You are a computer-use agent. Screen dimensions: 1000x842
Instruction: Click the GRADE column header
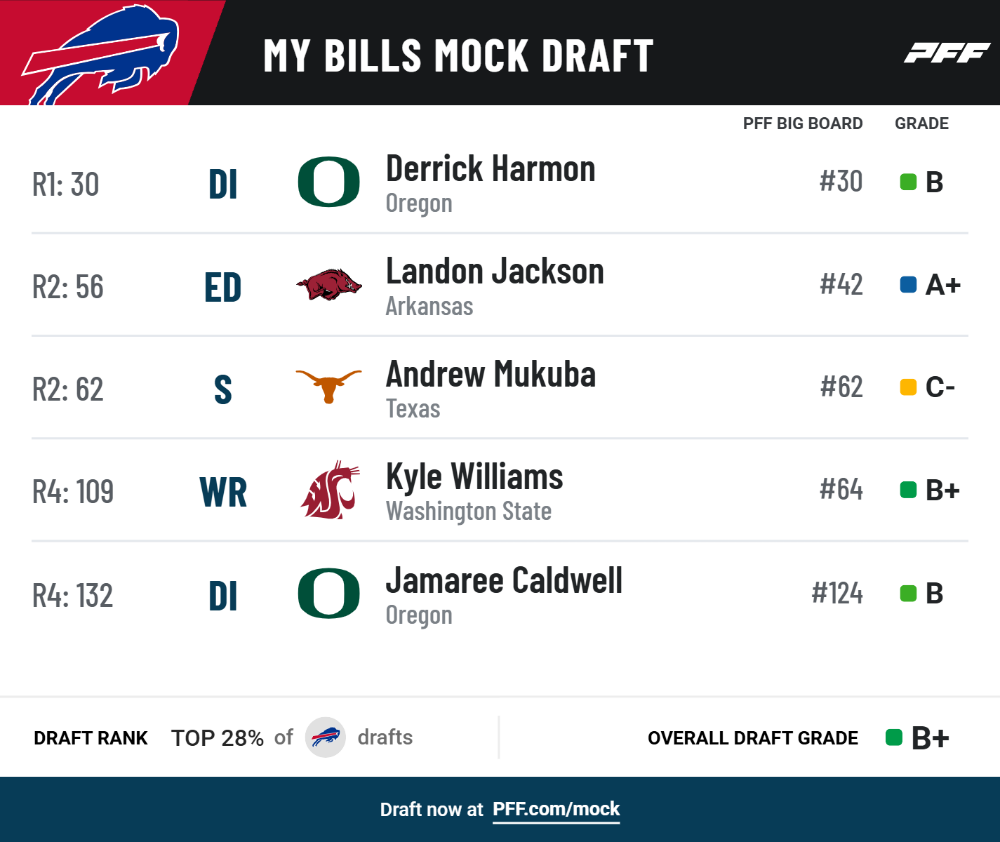922,123
